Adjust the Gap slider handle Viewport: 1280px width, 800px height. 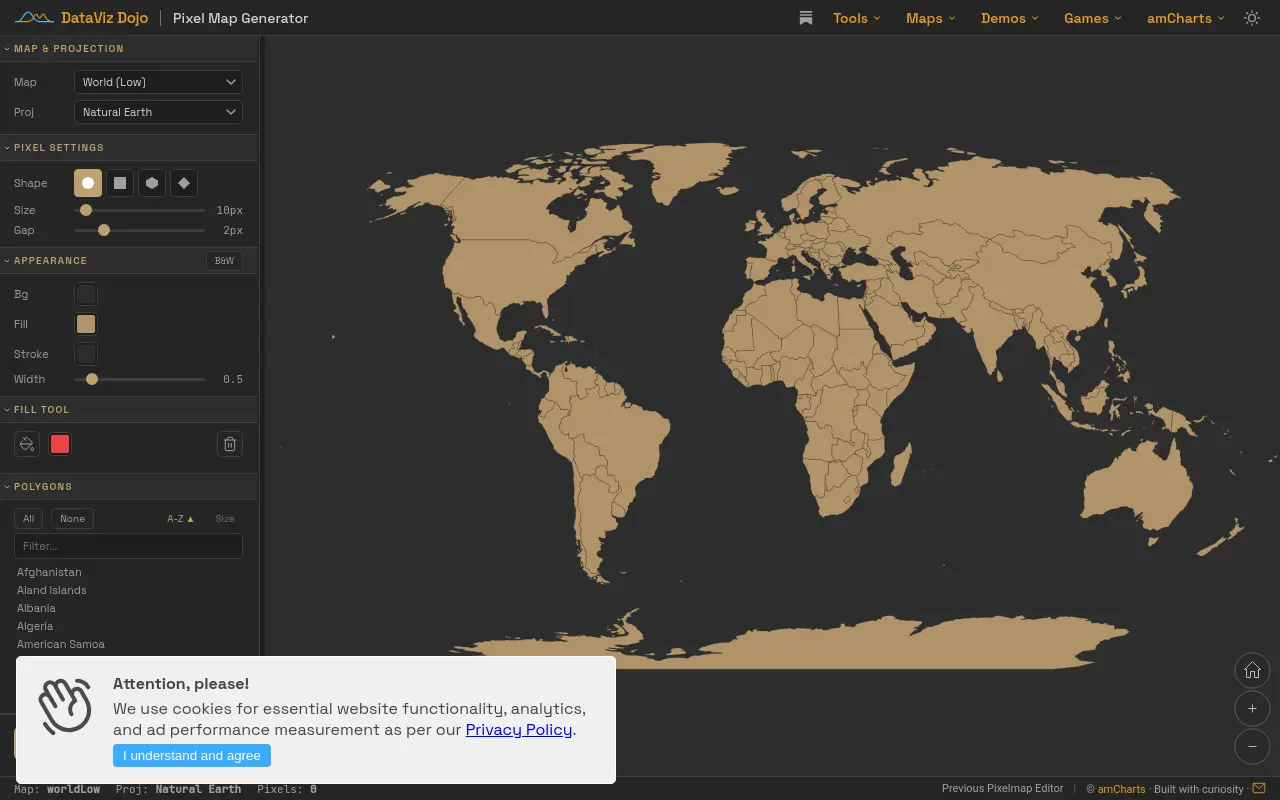pos(104,230)
